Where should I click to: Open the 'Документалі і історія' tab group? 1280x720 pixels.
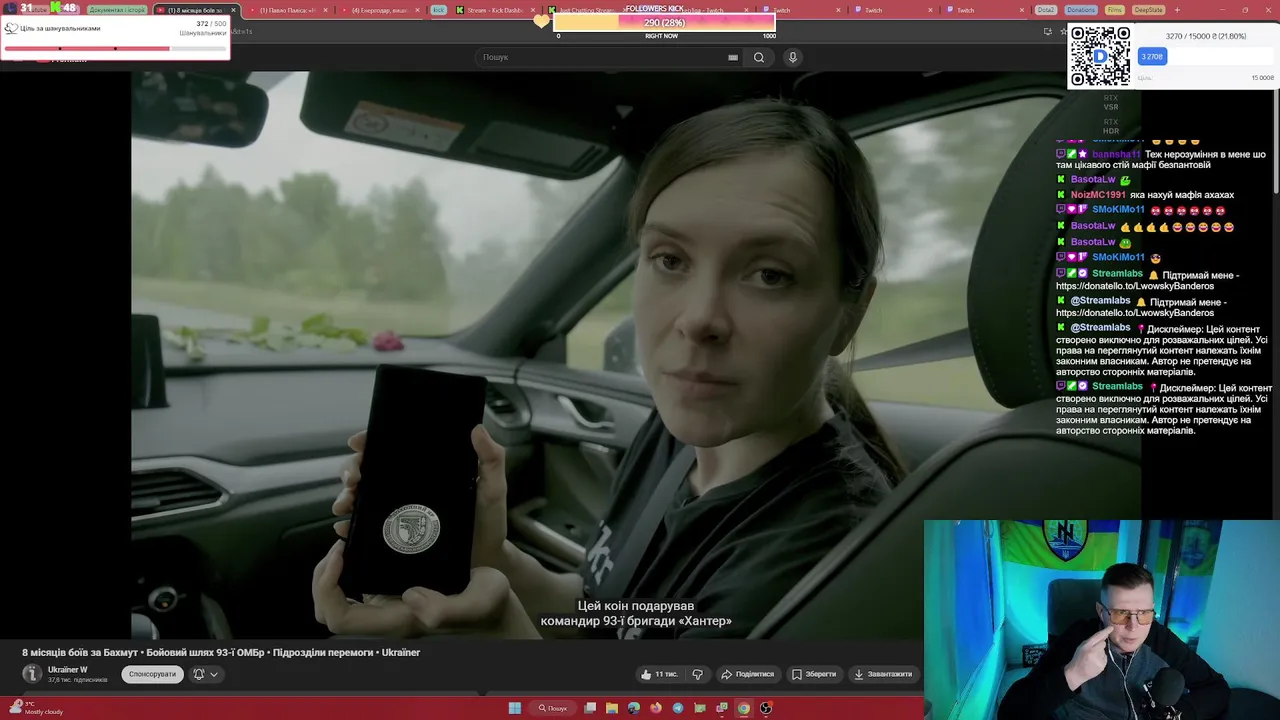116,10
